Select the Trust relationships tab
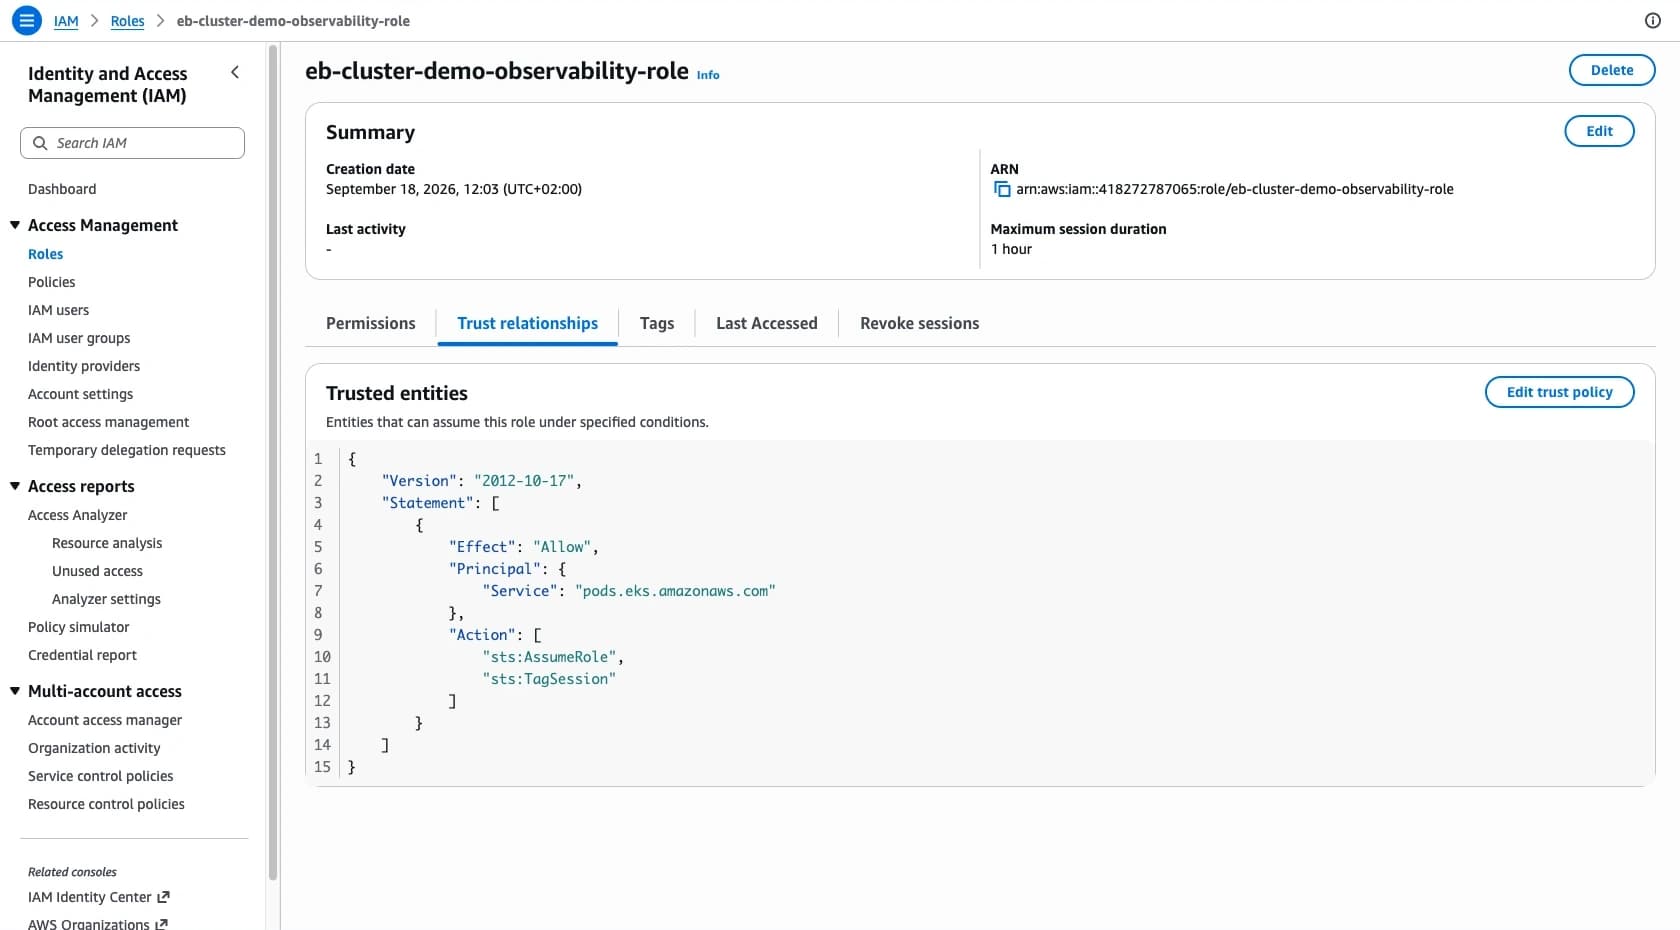 [x=527, y=323]
